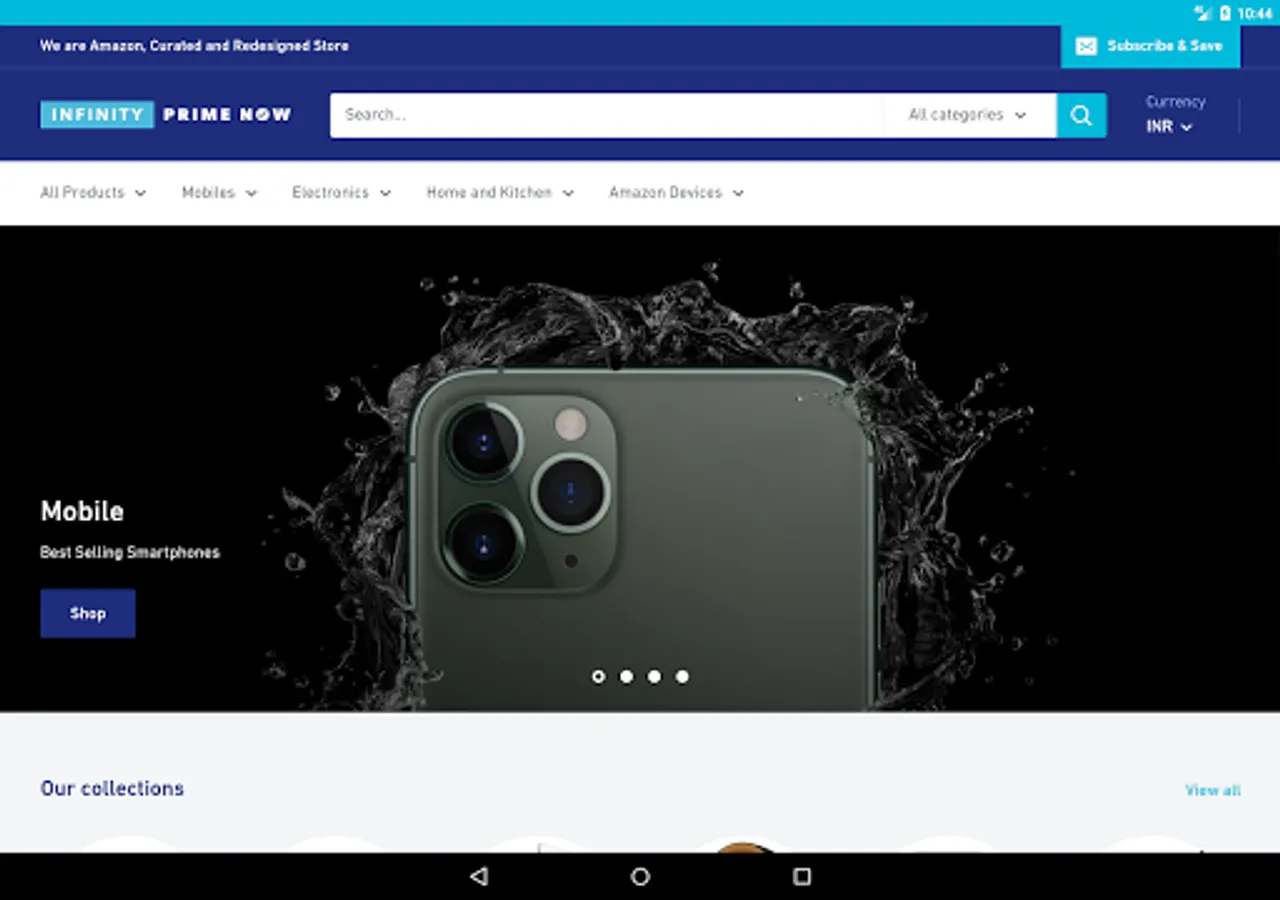The width and height of the screenshot is (1280, 900).
Task: Tap the Android home circle button
Action: [640, 876]
